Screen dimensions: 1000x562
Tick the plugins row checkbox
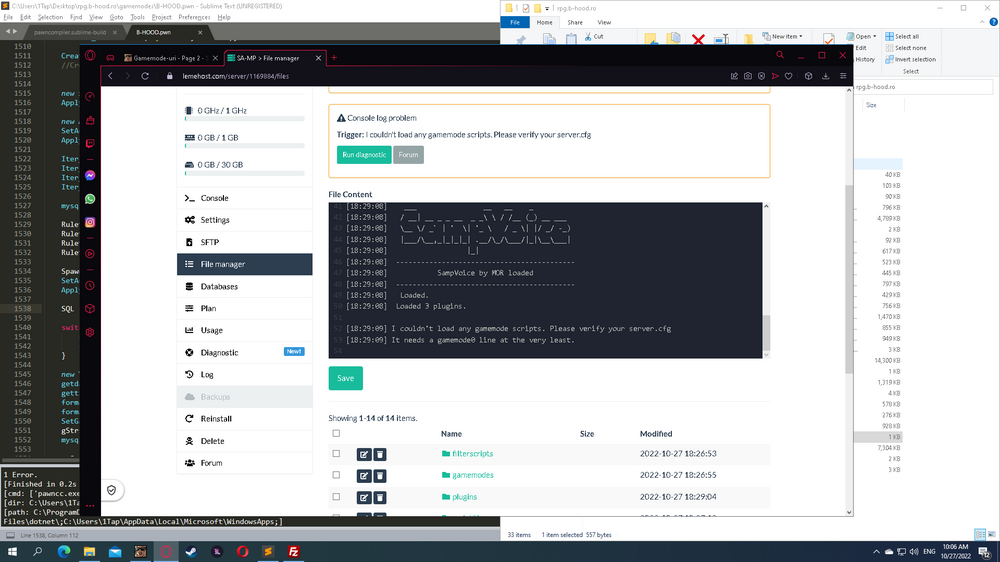coord(336,497)
